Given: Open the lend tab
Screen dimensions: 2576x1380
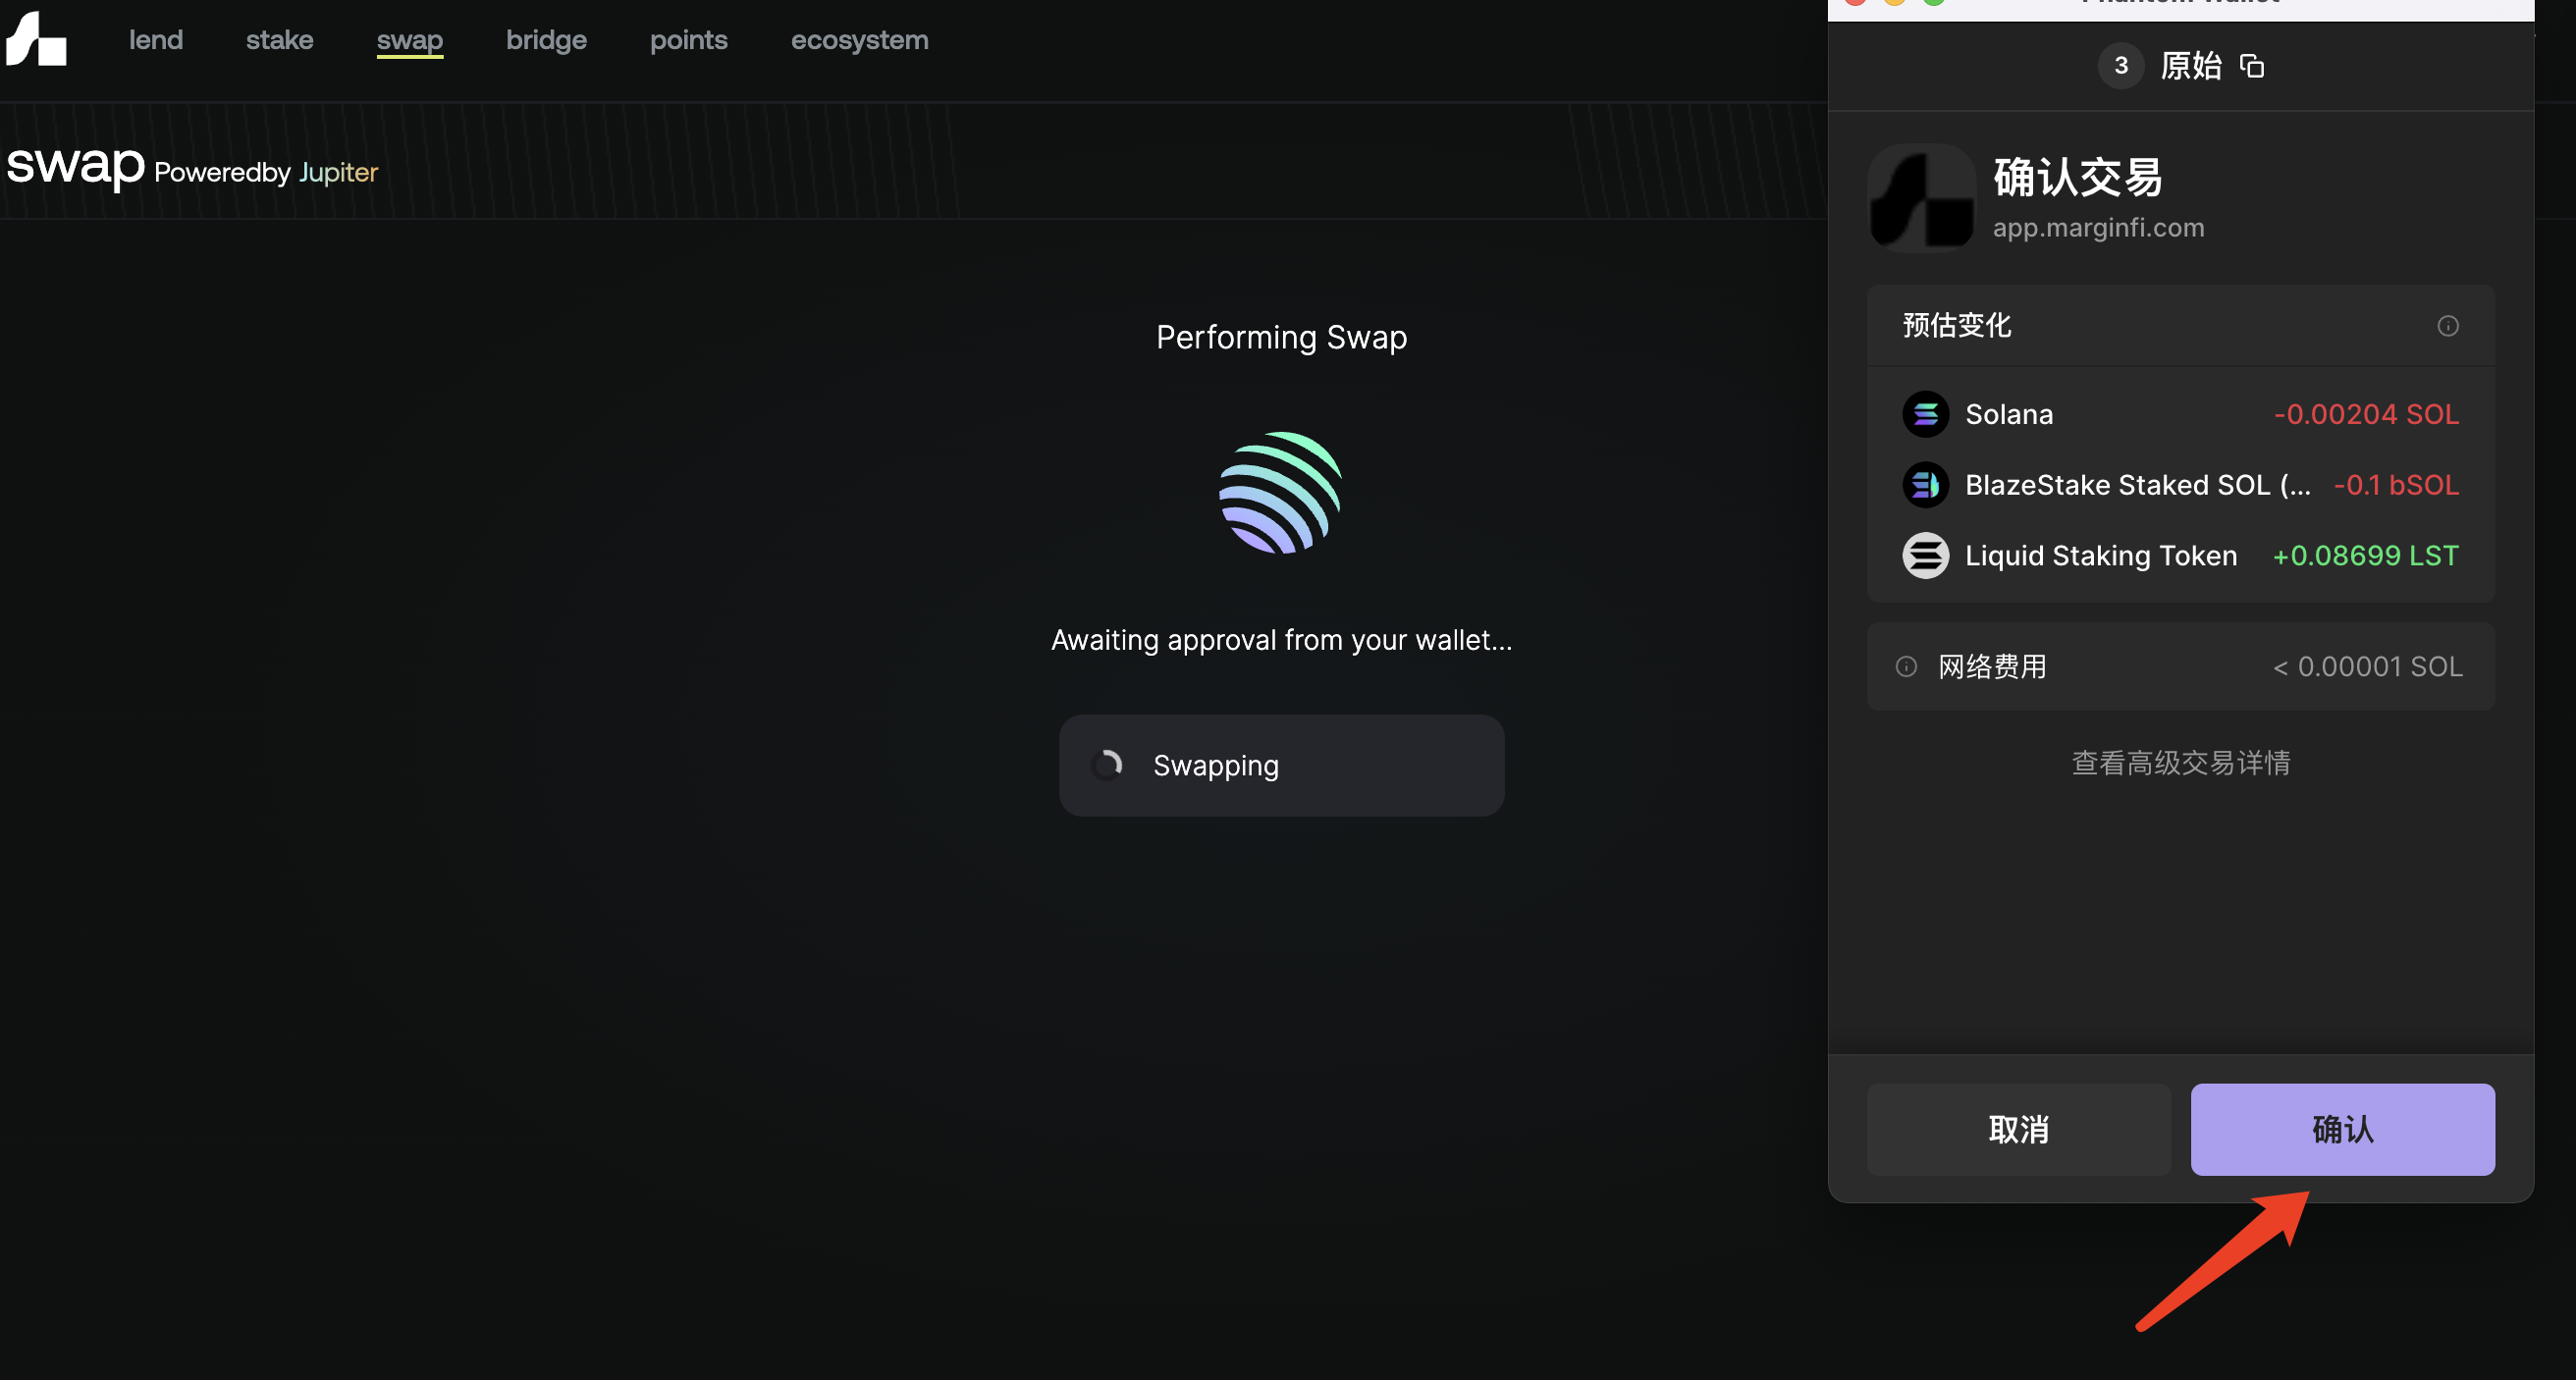Looking at the screenshot, I should click(x=156, y=40).
